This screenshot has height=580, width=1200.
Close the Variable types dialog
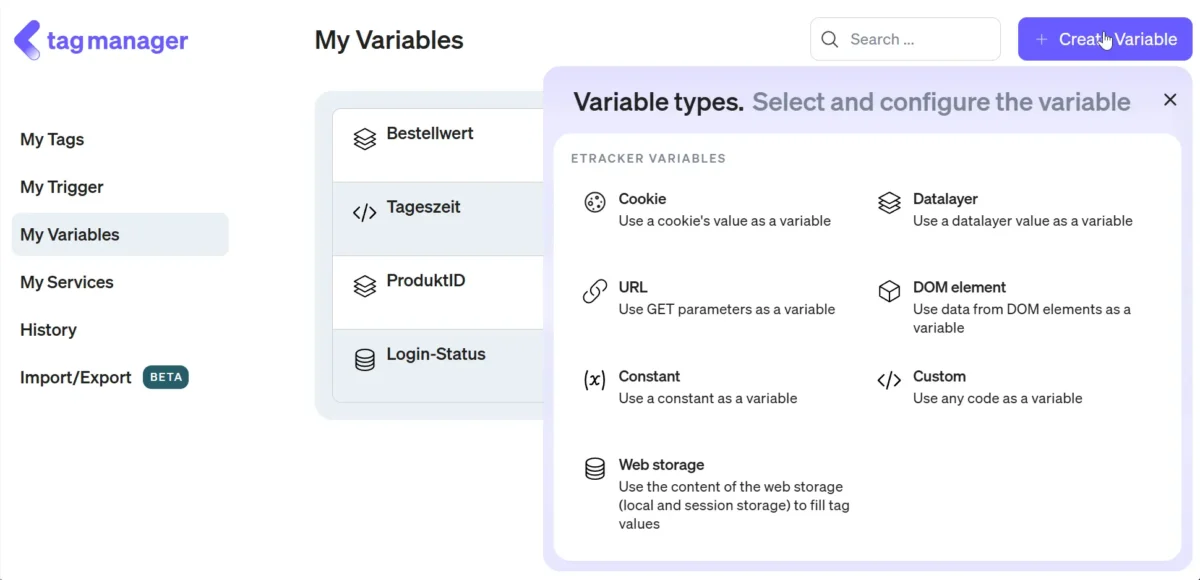pyautogui.click(x=1170, y=100)
